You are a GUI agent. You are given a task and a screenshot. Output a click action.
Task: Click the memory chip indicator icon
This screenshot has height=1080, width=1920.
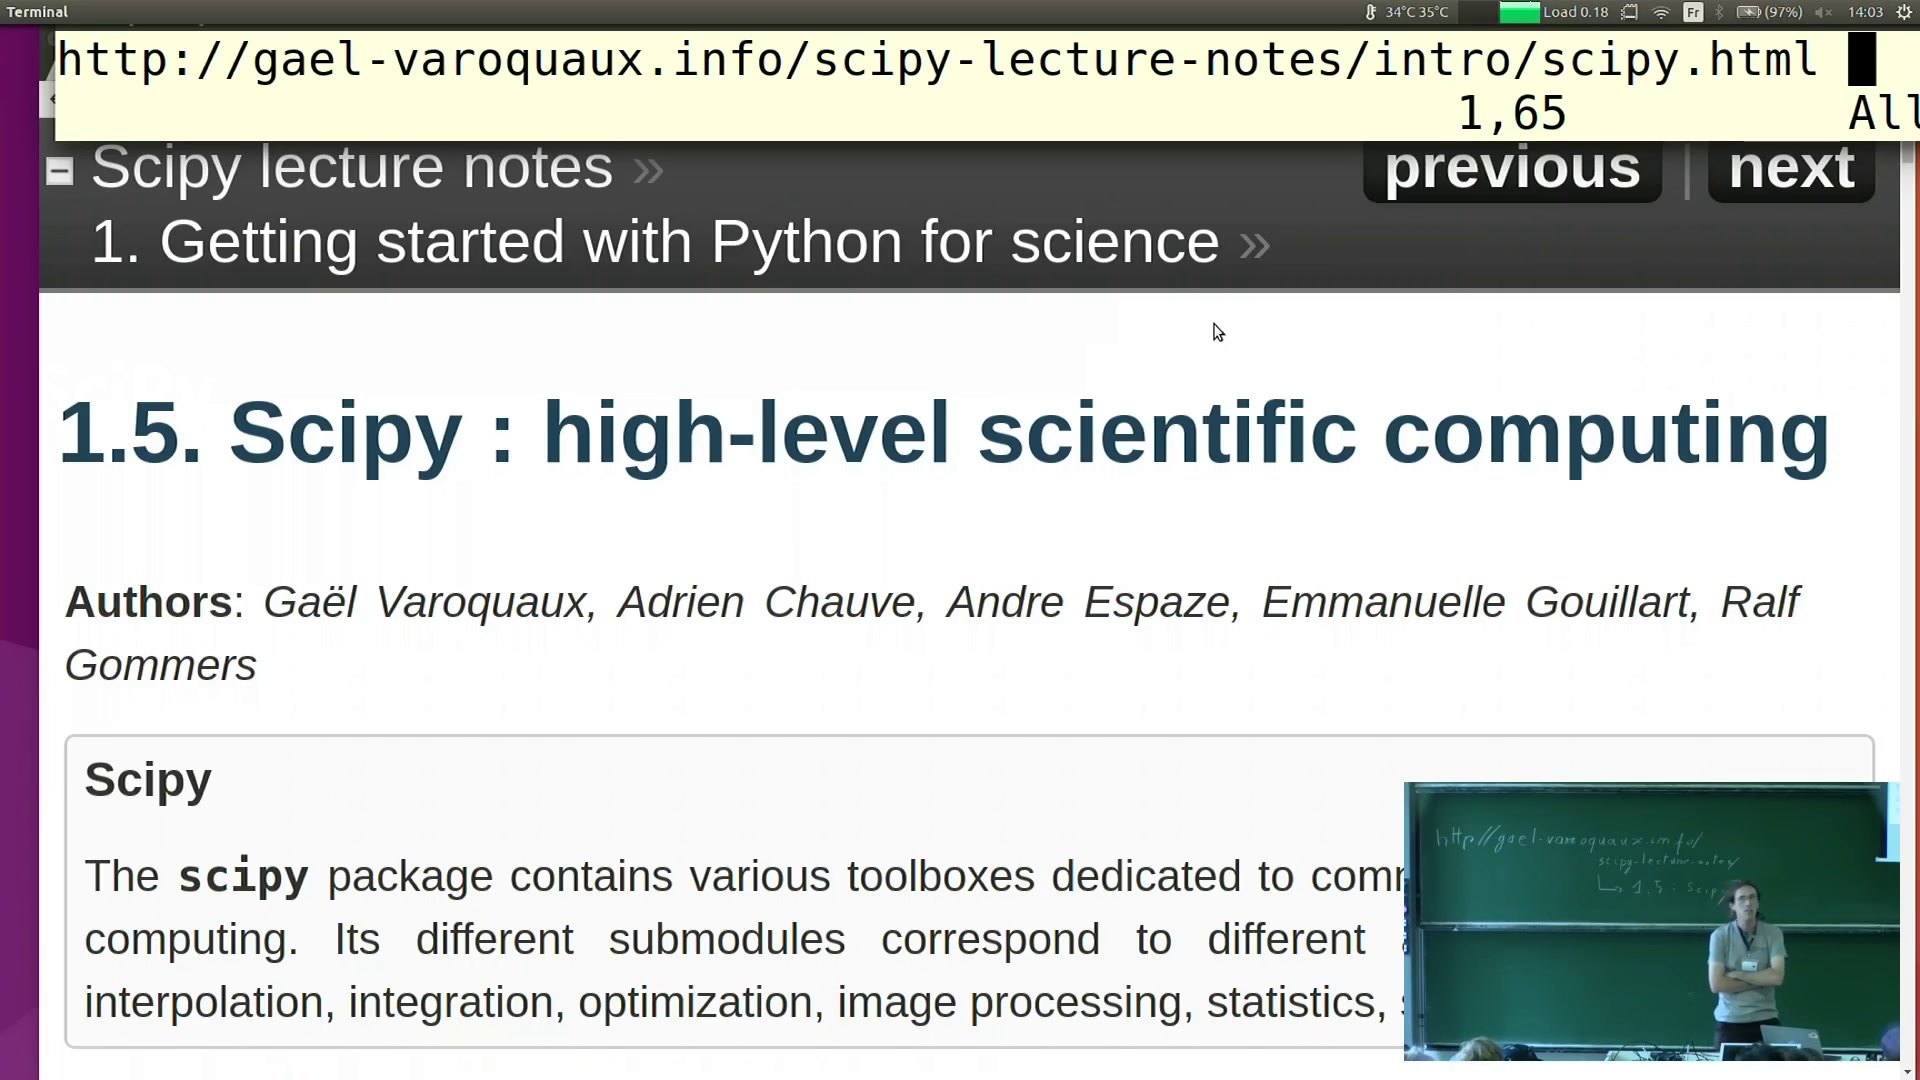pos(1630,12)
